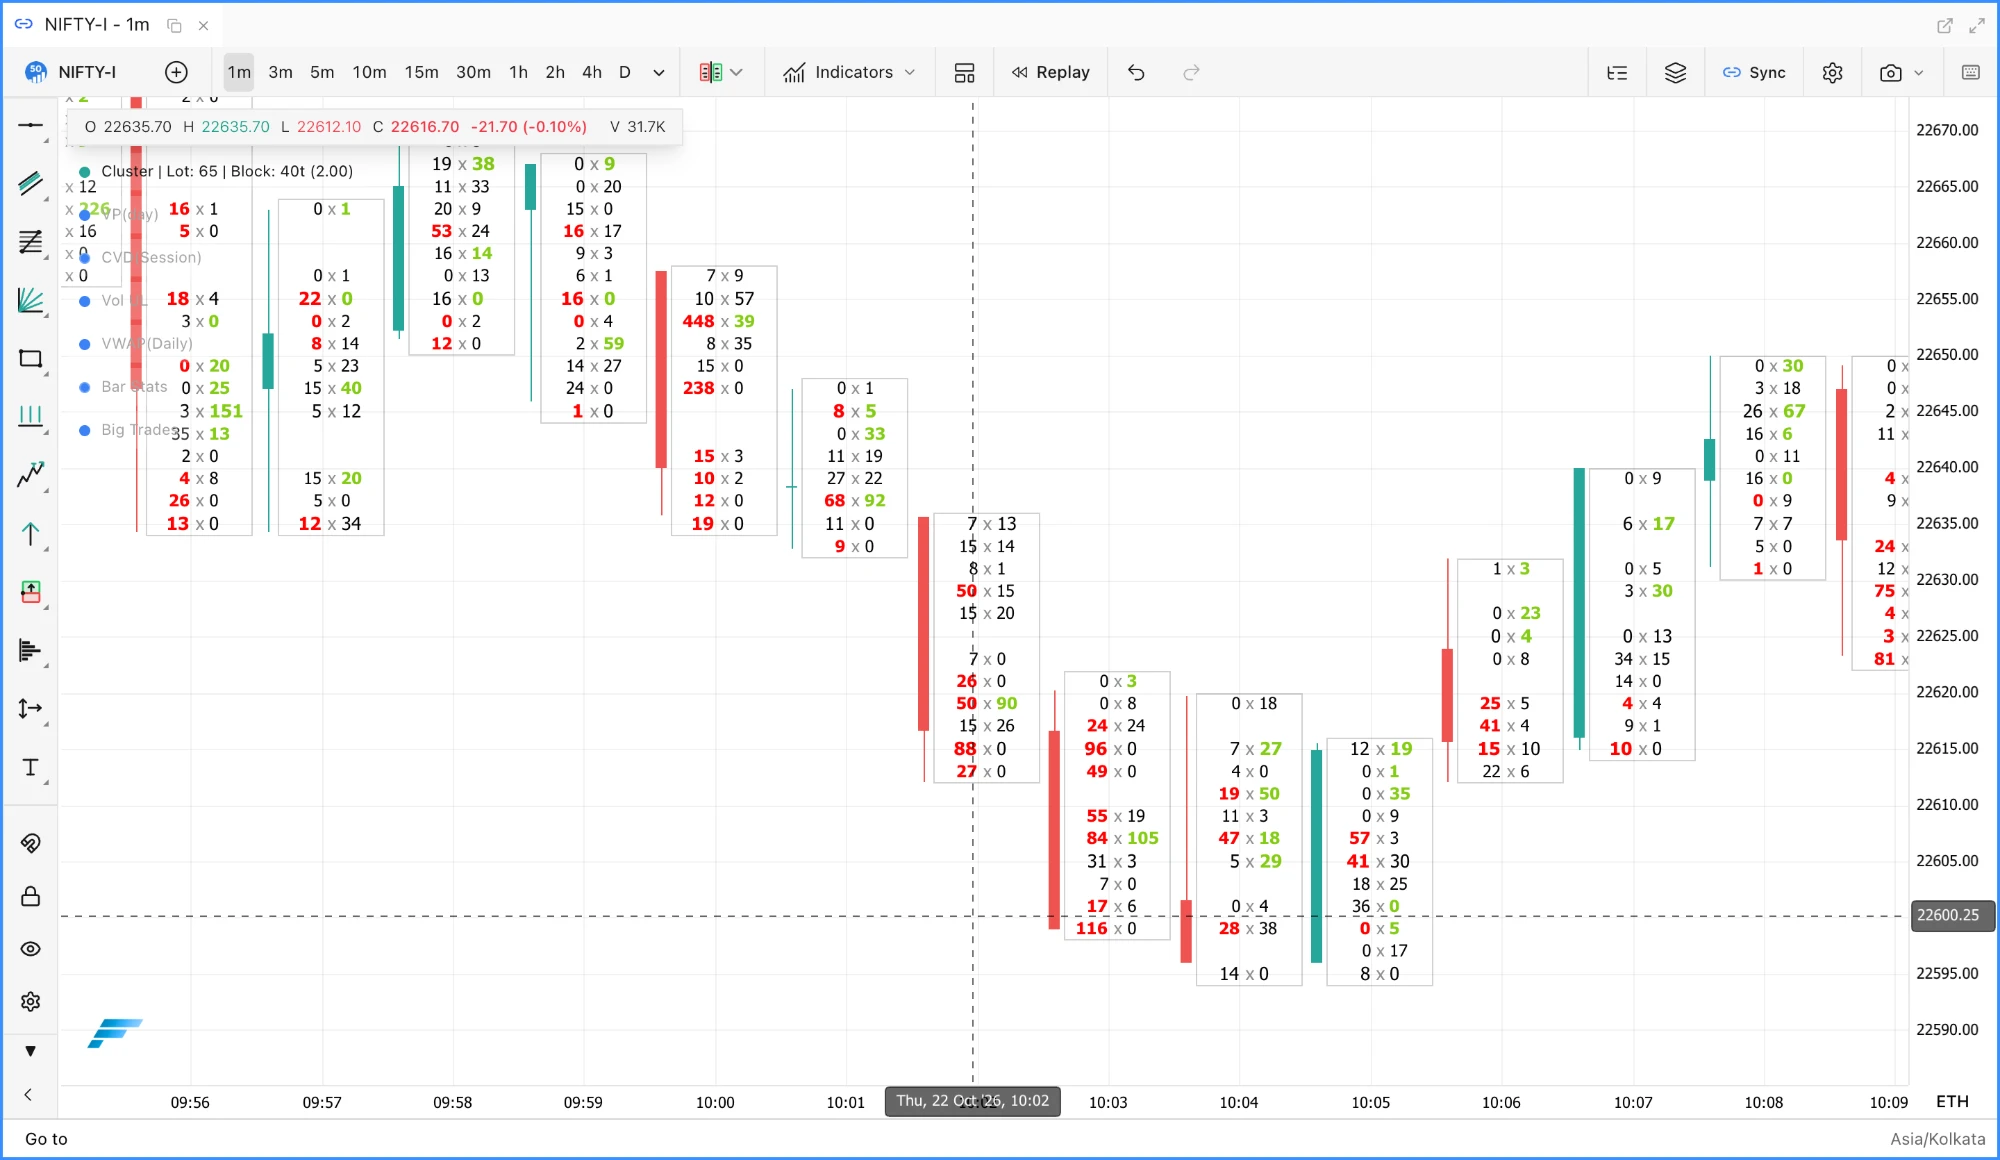The height and width of the screenshot is (1160, 2000).
Task: Lock all drawings with the padlock icon
Action: coord(31,896)
